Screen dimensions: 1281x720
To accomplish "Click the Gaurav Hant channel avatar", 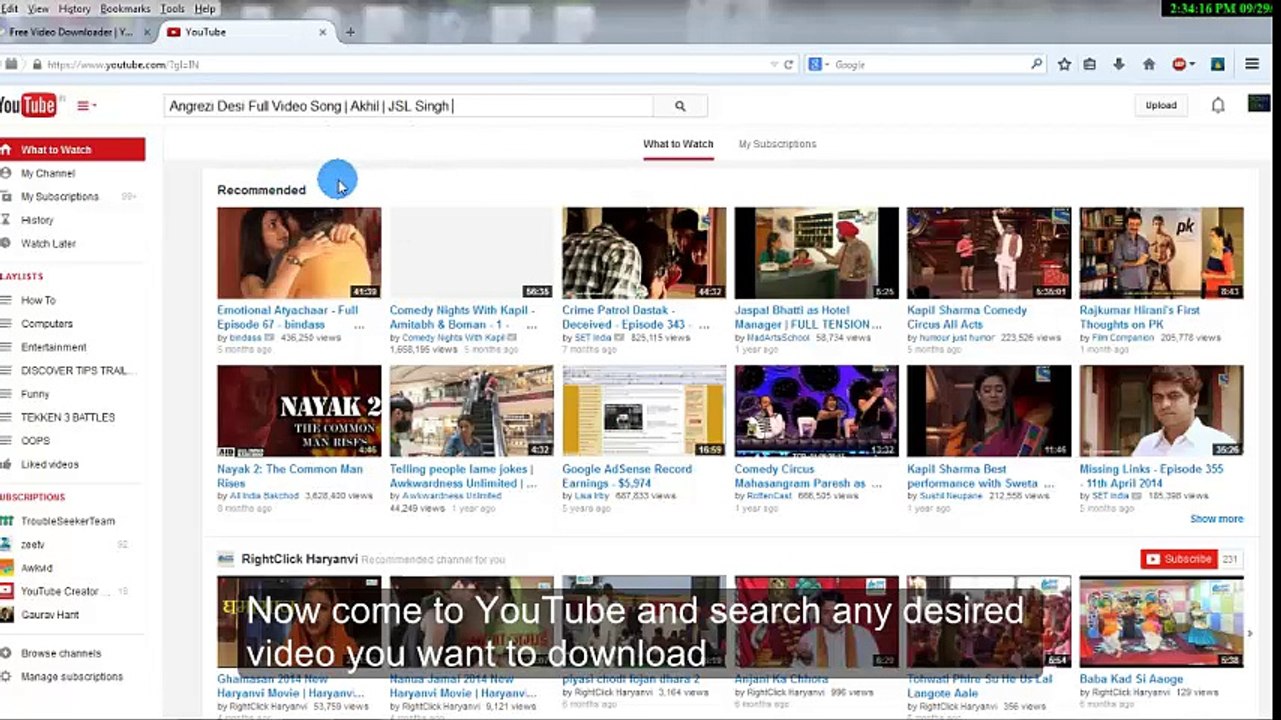I will tap(7, 615).
